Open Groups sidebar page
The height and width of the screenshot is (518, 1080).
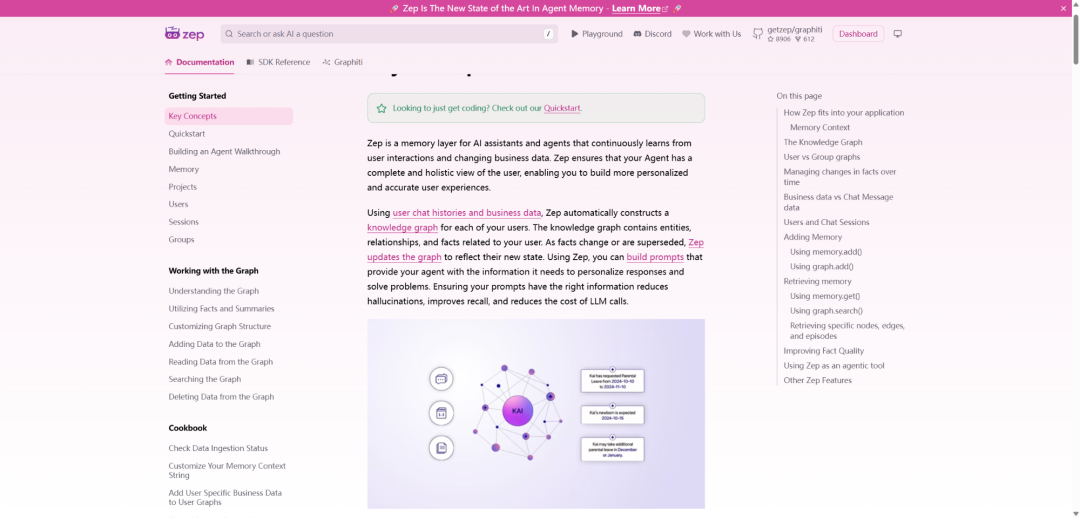point(181,240)
